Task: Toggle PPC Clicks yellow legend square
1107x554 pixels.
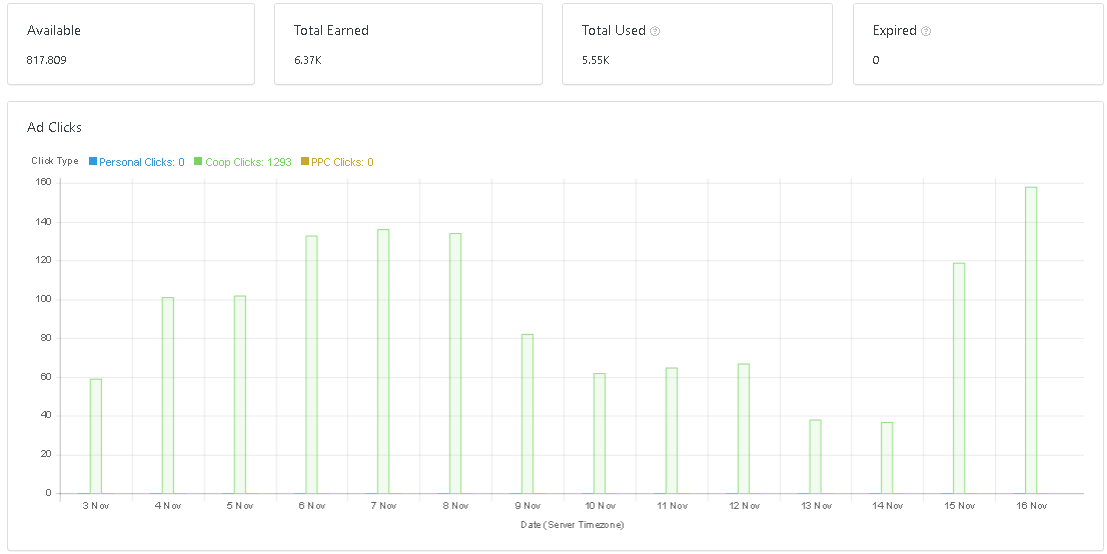Action: (x=305, y=162)
